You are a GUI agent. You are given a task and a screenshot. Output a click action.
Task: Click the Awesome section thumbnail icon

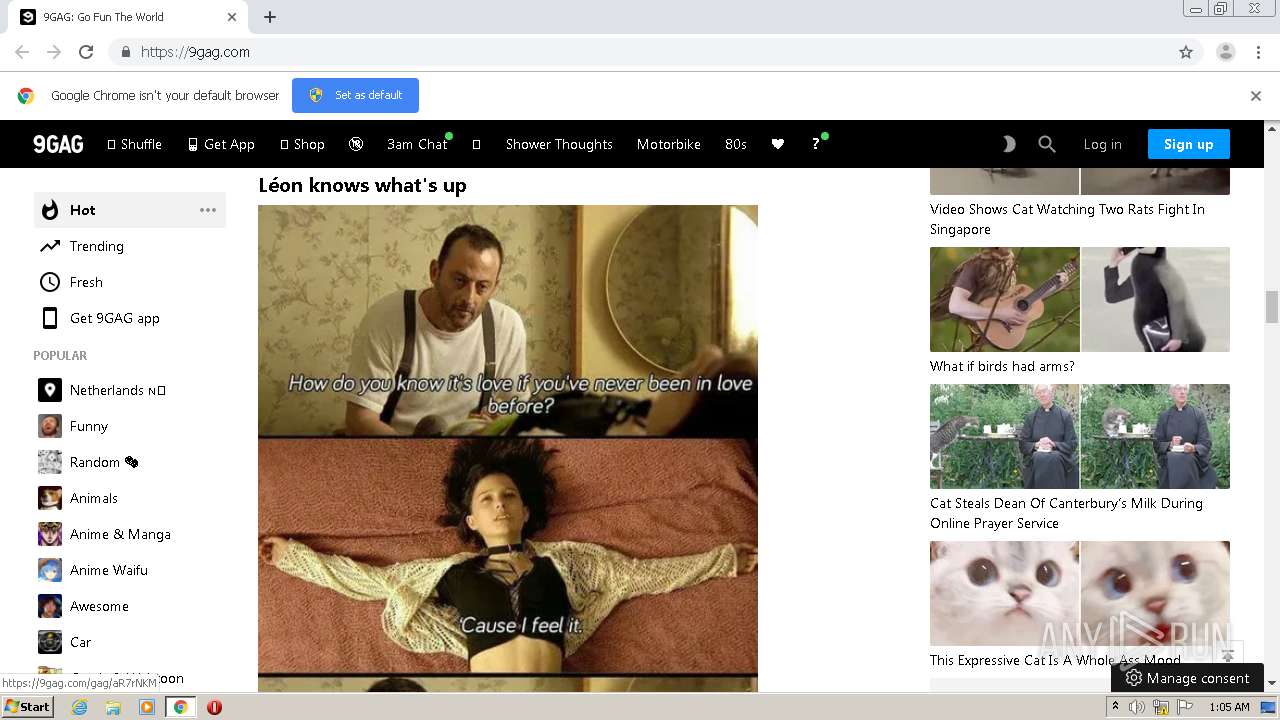[50, 606]
